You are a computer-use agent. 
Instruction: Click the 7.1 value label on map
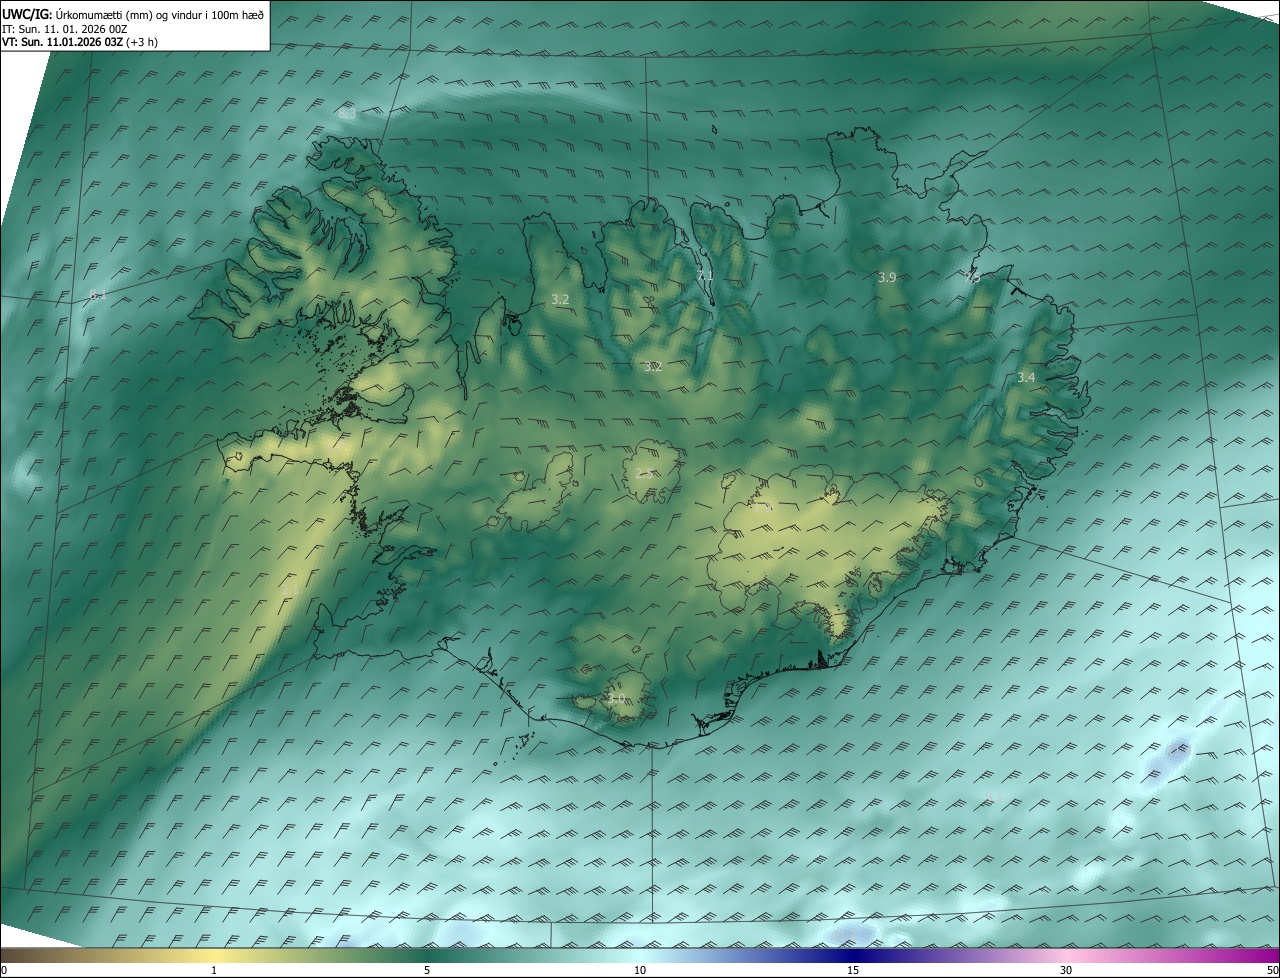pos(704,276)
